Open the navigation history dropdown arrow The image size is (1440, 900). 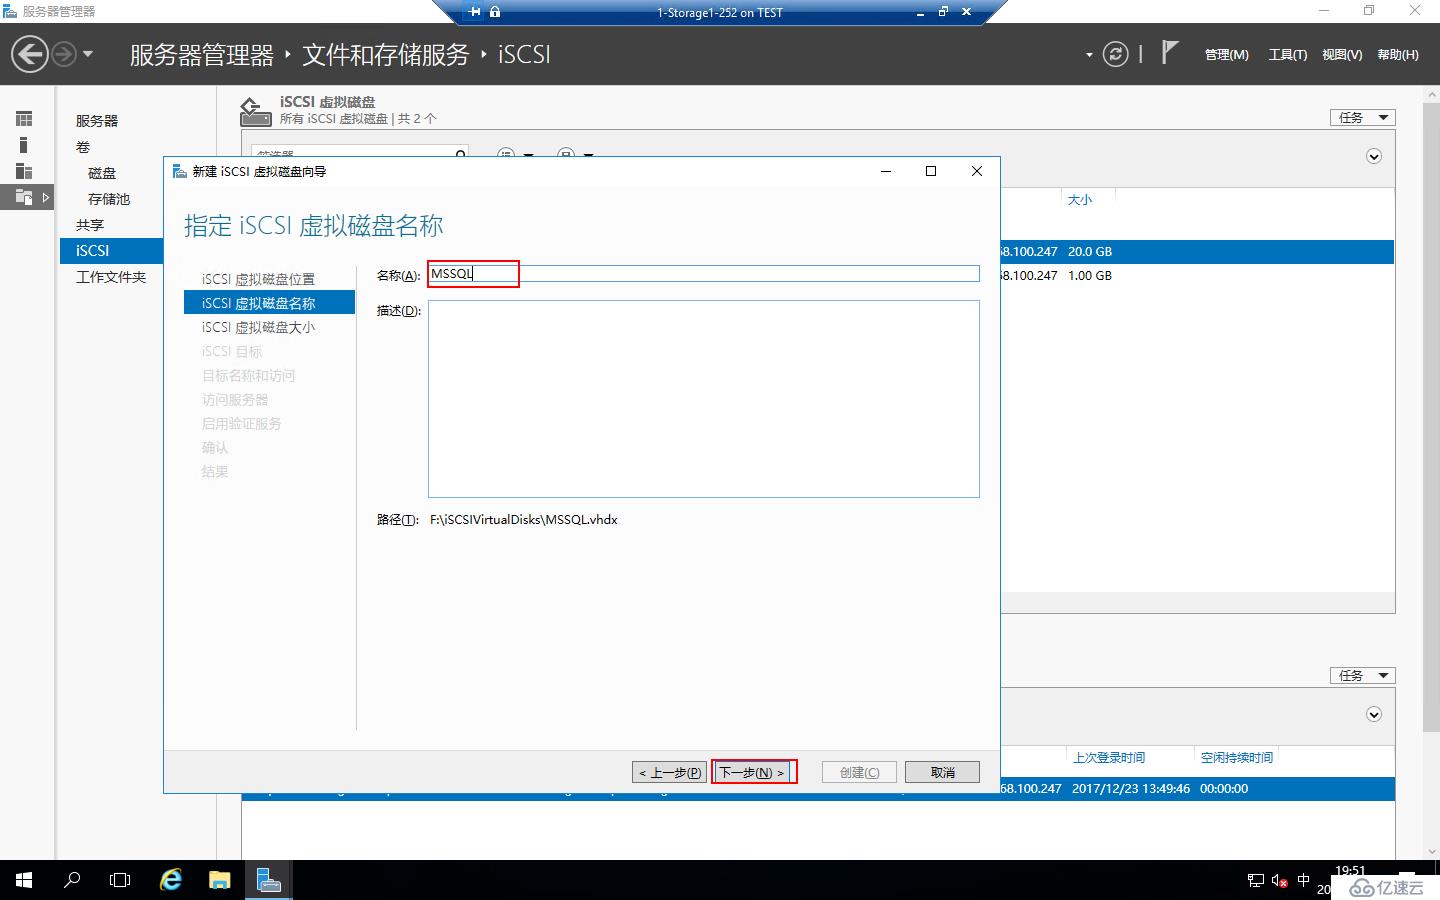coord(88,54)
